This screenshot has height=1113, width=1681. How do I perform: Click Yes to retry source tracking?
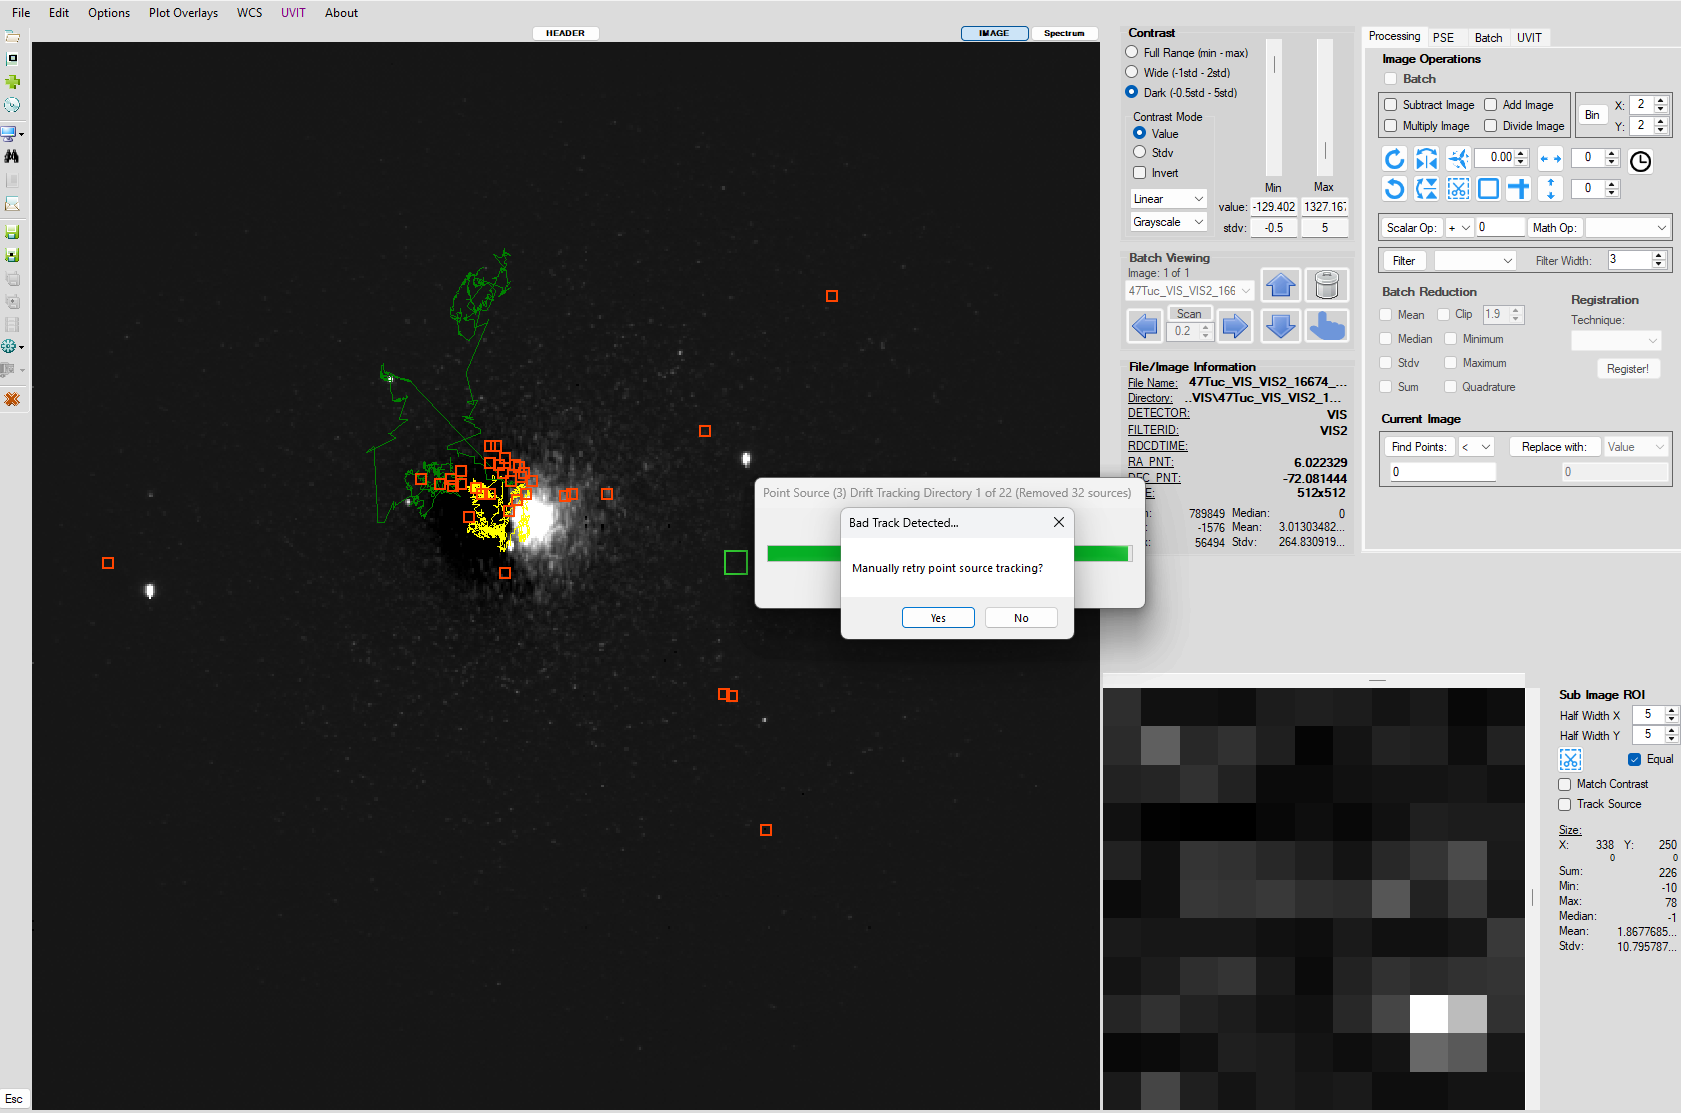point(937,618)
